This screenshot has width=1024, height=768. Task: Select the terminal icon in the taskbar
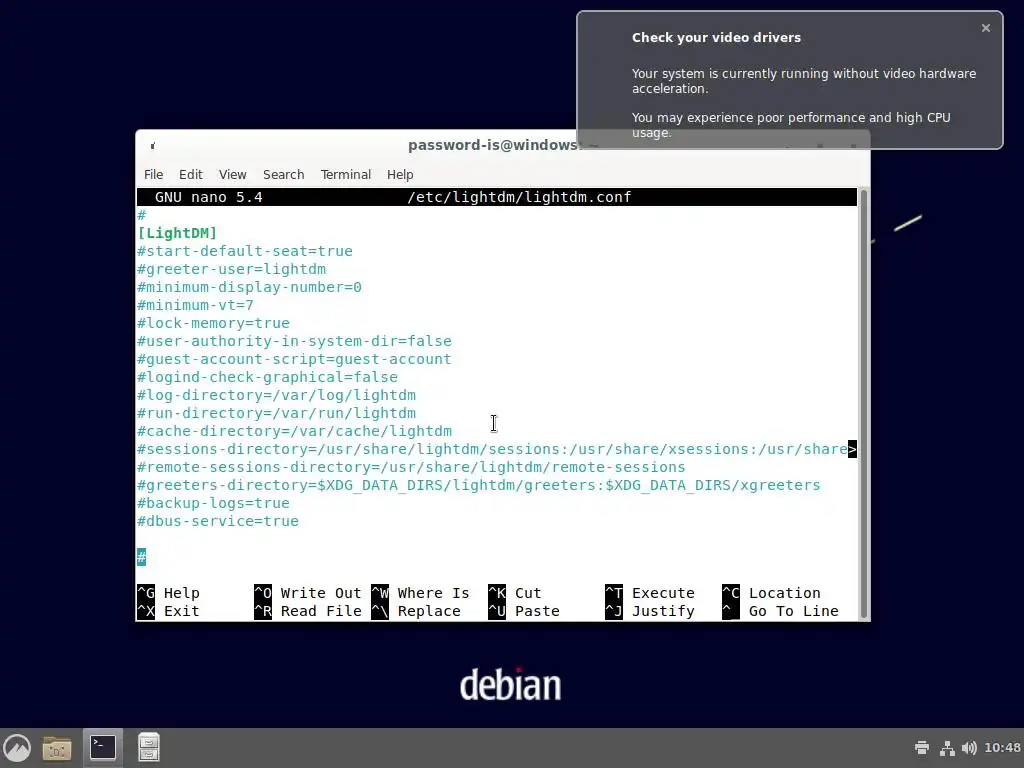[x=103, y=748]
